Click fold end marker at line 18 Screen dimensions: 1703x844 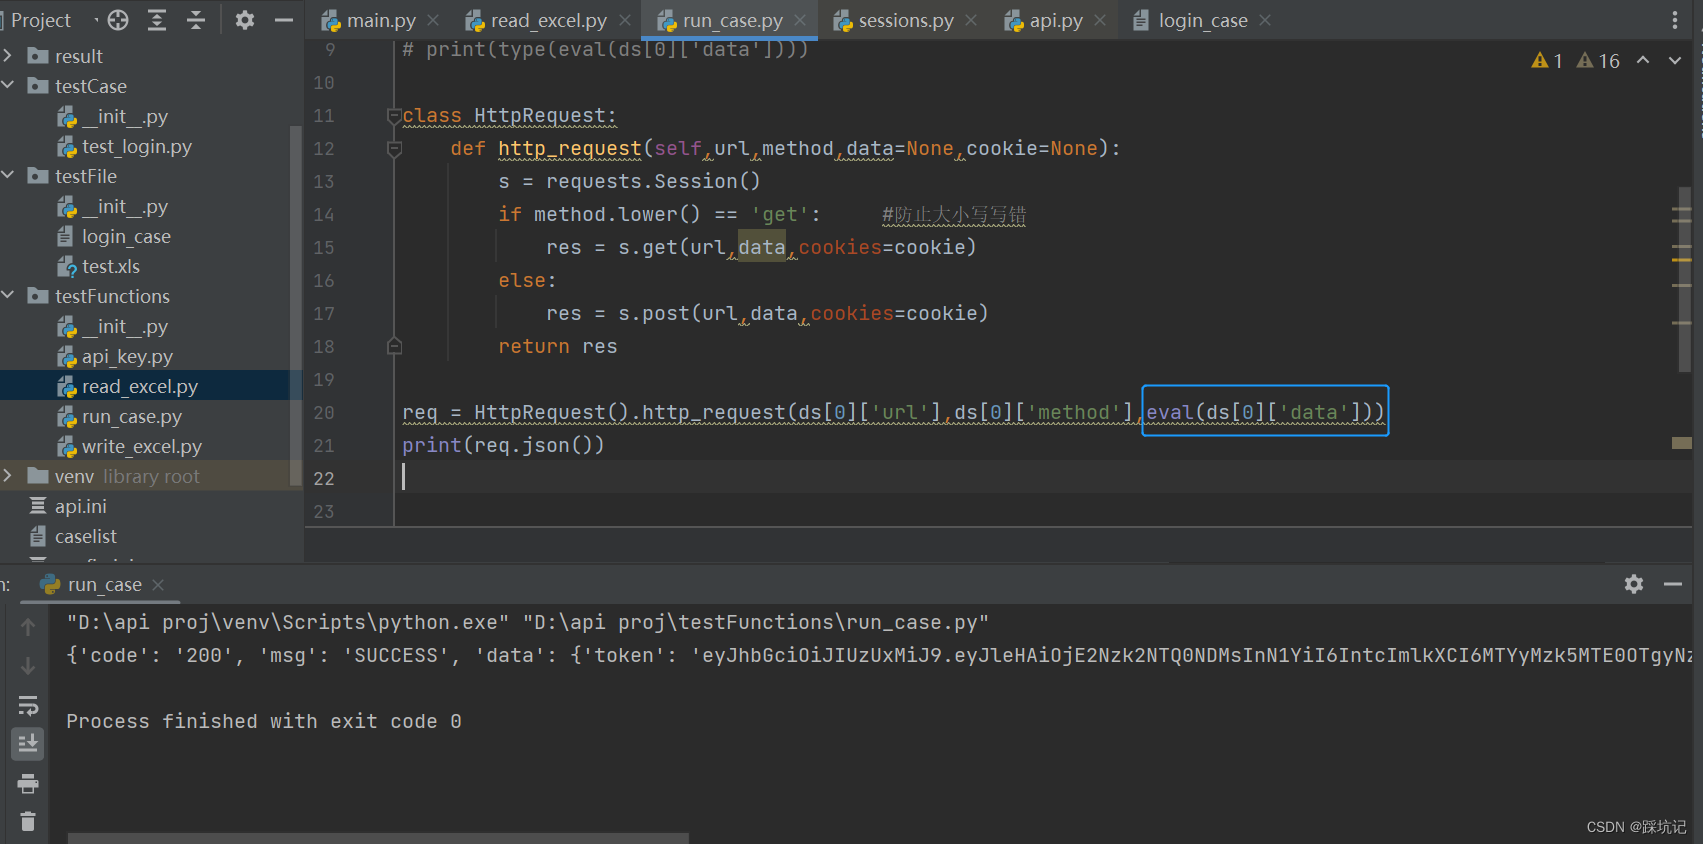coord(394,346)
